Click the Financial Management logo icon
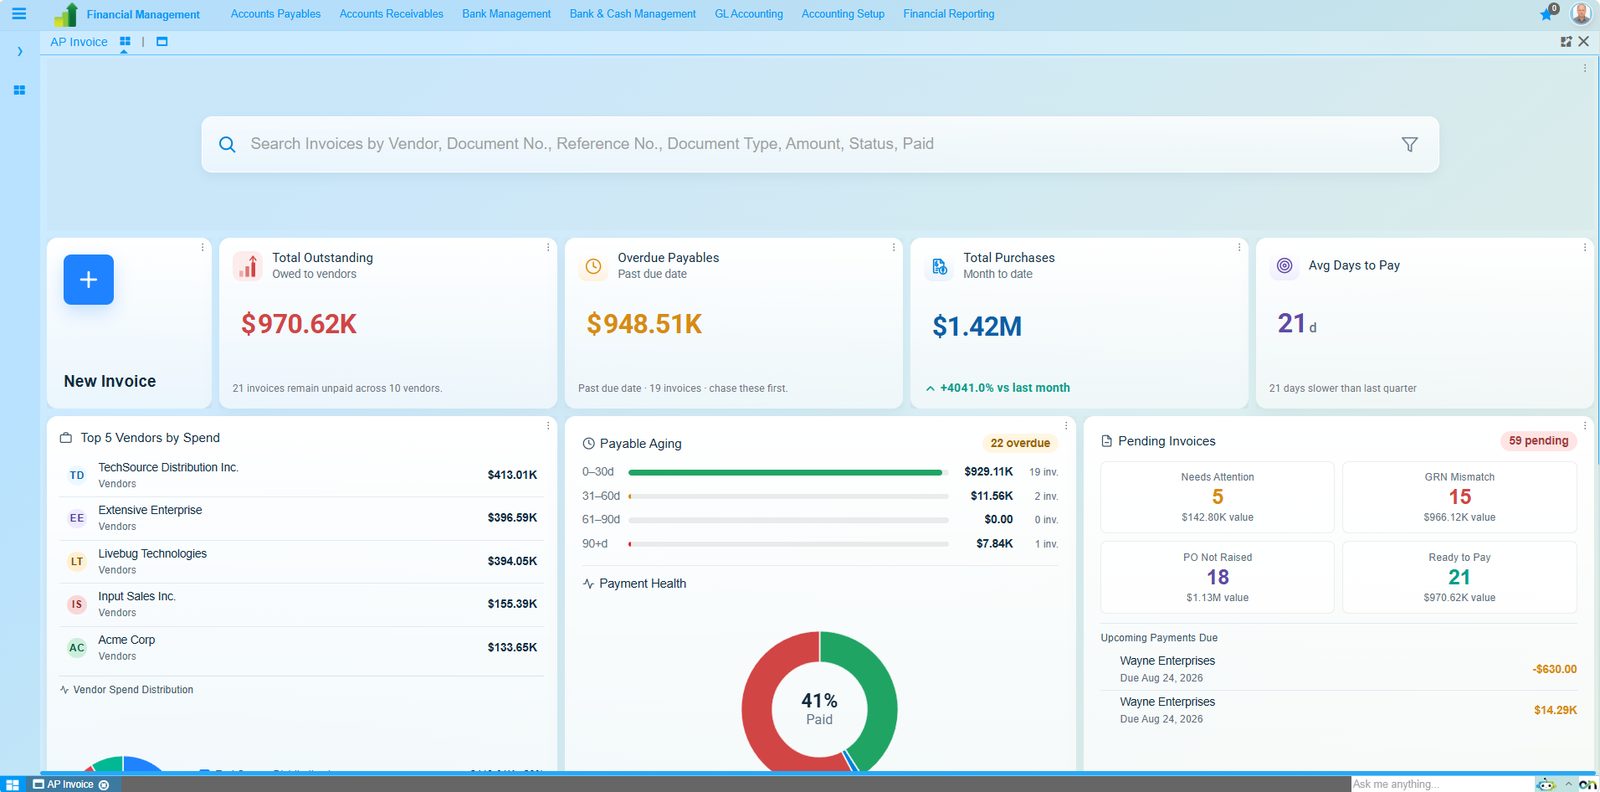The width and height of the screenshot is (1600, 792). click(66, 14)
